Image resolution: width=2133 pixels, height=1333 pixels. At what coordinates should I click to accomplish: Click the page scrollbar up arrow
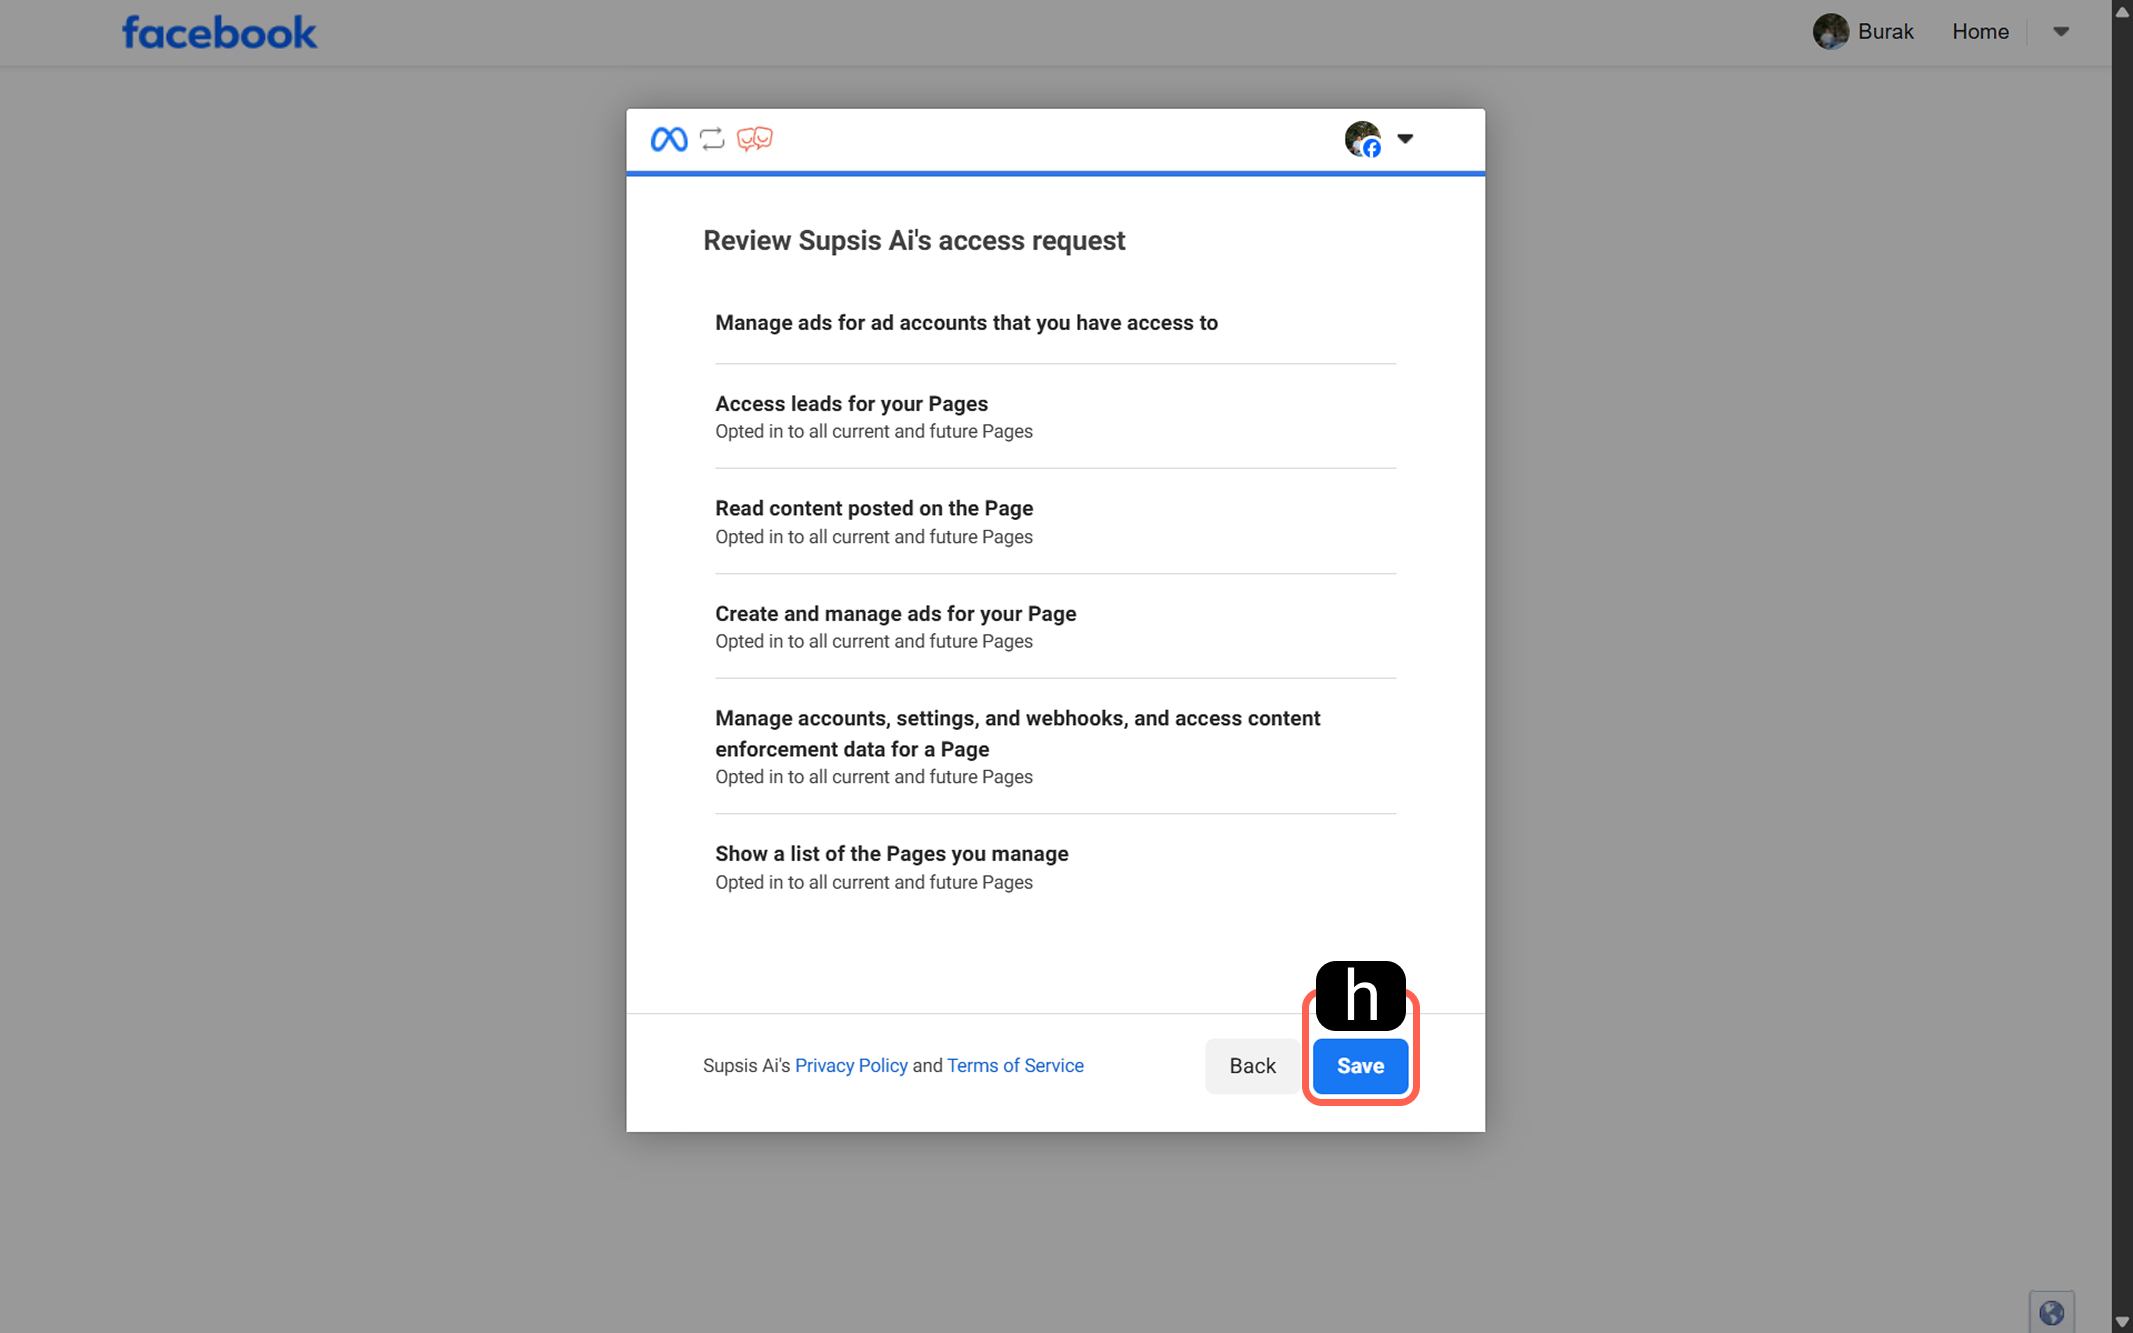(x=2122, y=12)
